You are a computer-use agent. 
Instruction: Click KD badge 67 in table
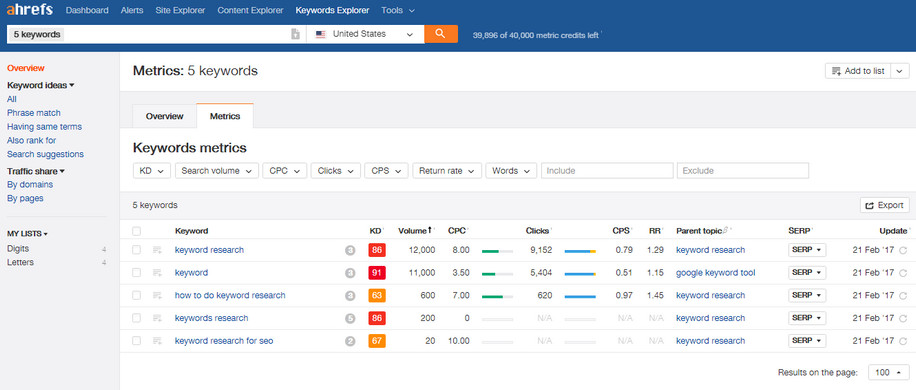coord(377,341)
